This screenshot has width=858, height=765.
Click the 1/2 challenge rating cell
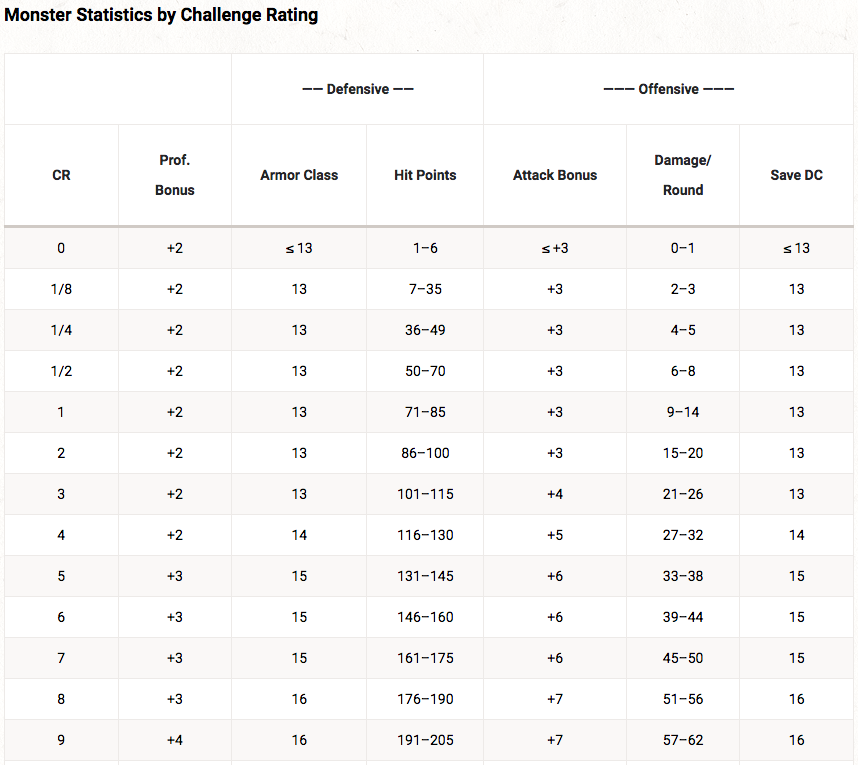pos(61,371)
